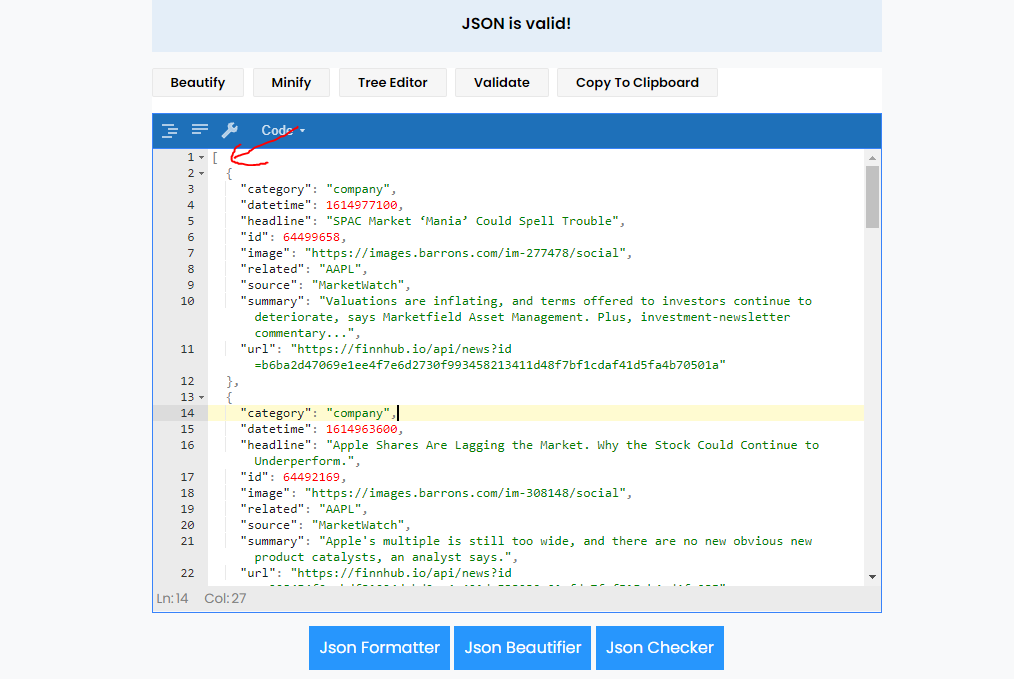Click the scrollbar down arrow
The height and width of the screenshot is (679, 1014).
872,577
